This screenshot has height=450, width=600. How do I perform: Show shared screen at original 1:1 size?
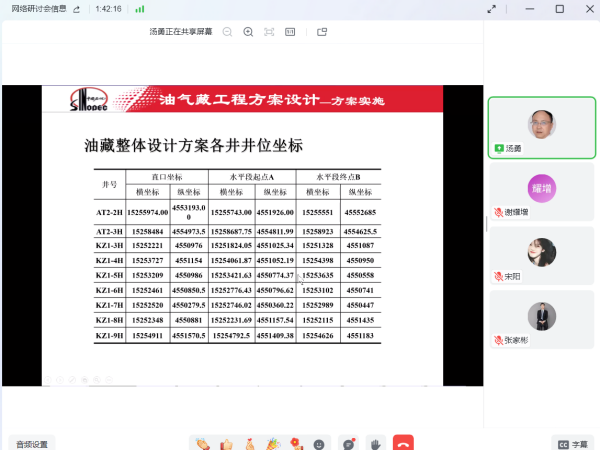[290, 32]
